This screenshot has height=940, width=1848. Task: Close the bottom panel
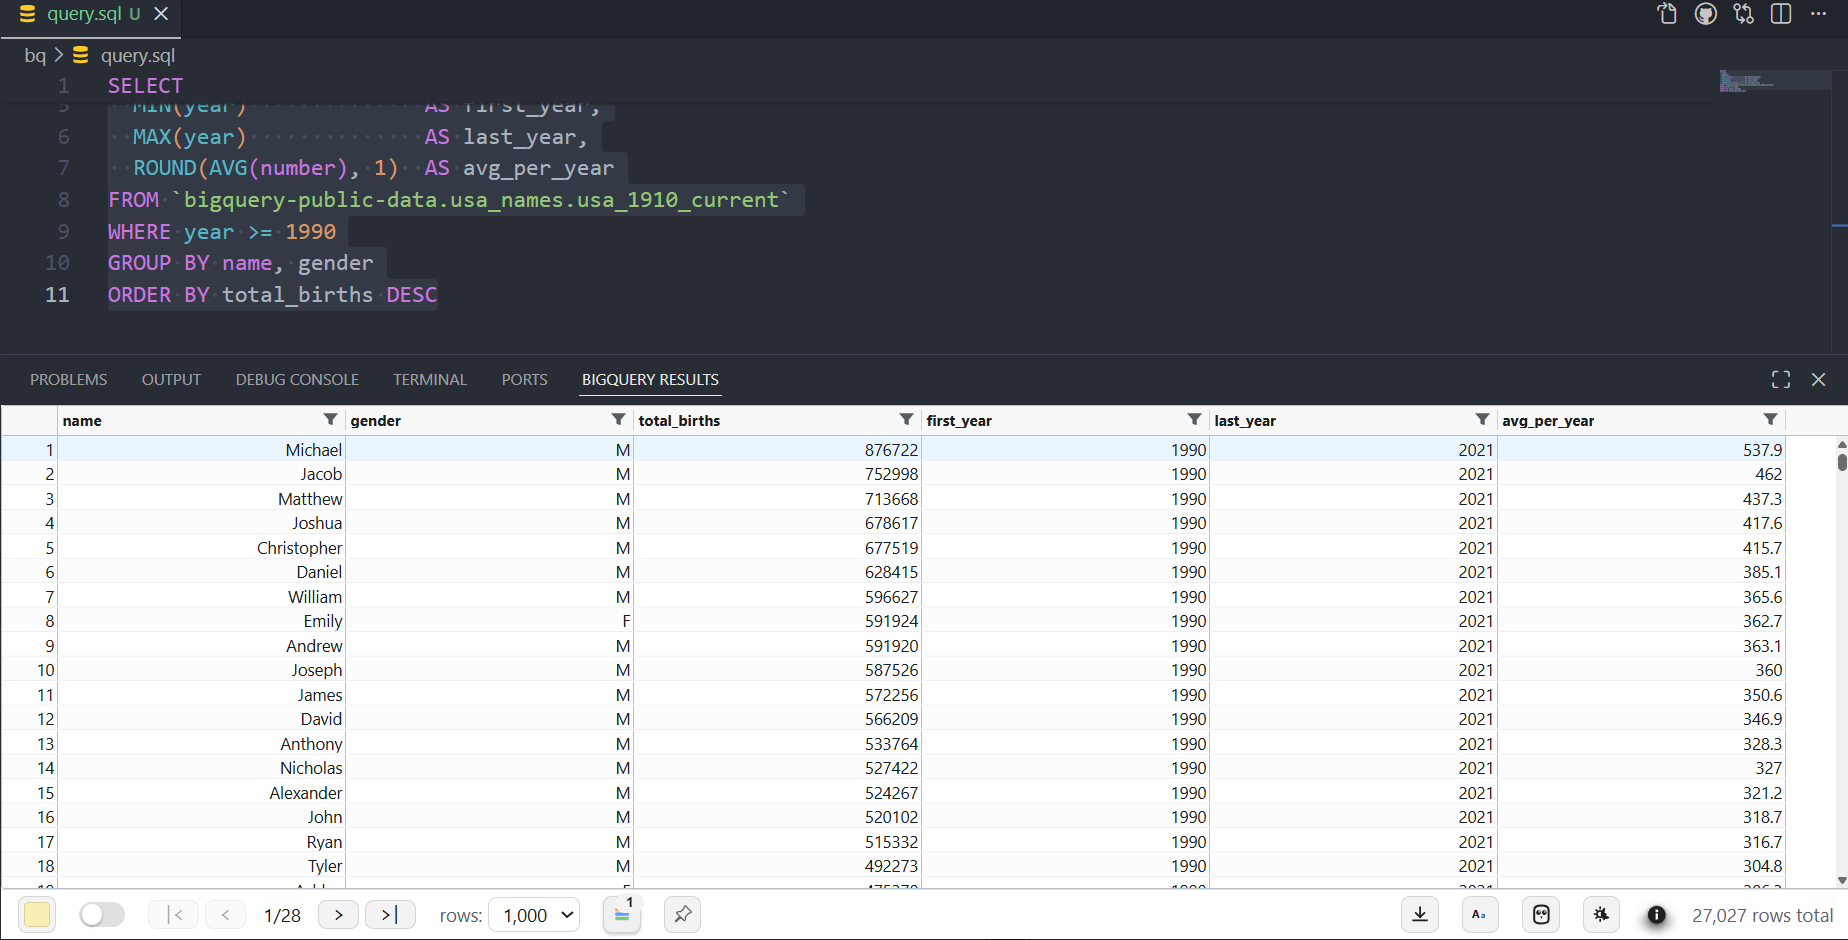pyautogui.click(x=1818, y=380)
